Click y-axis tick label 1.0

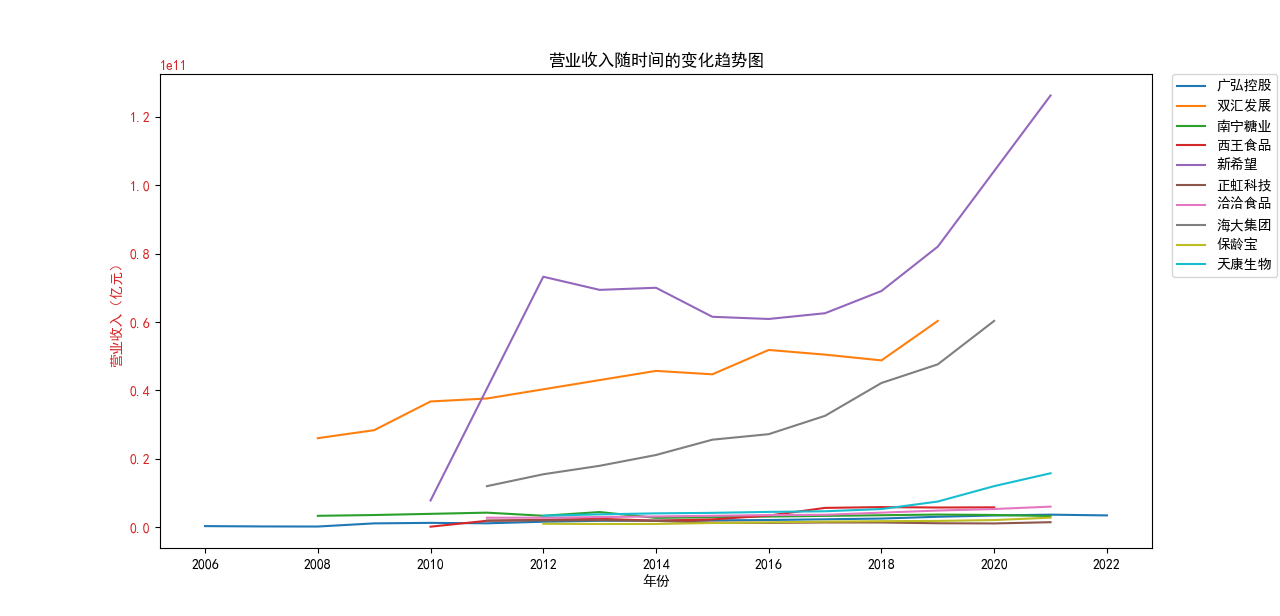pos(139,186)
